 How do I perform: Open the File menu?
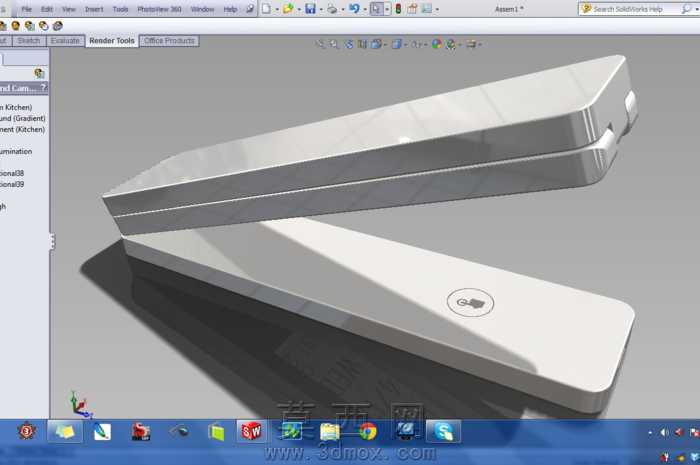tap(26, 9)
